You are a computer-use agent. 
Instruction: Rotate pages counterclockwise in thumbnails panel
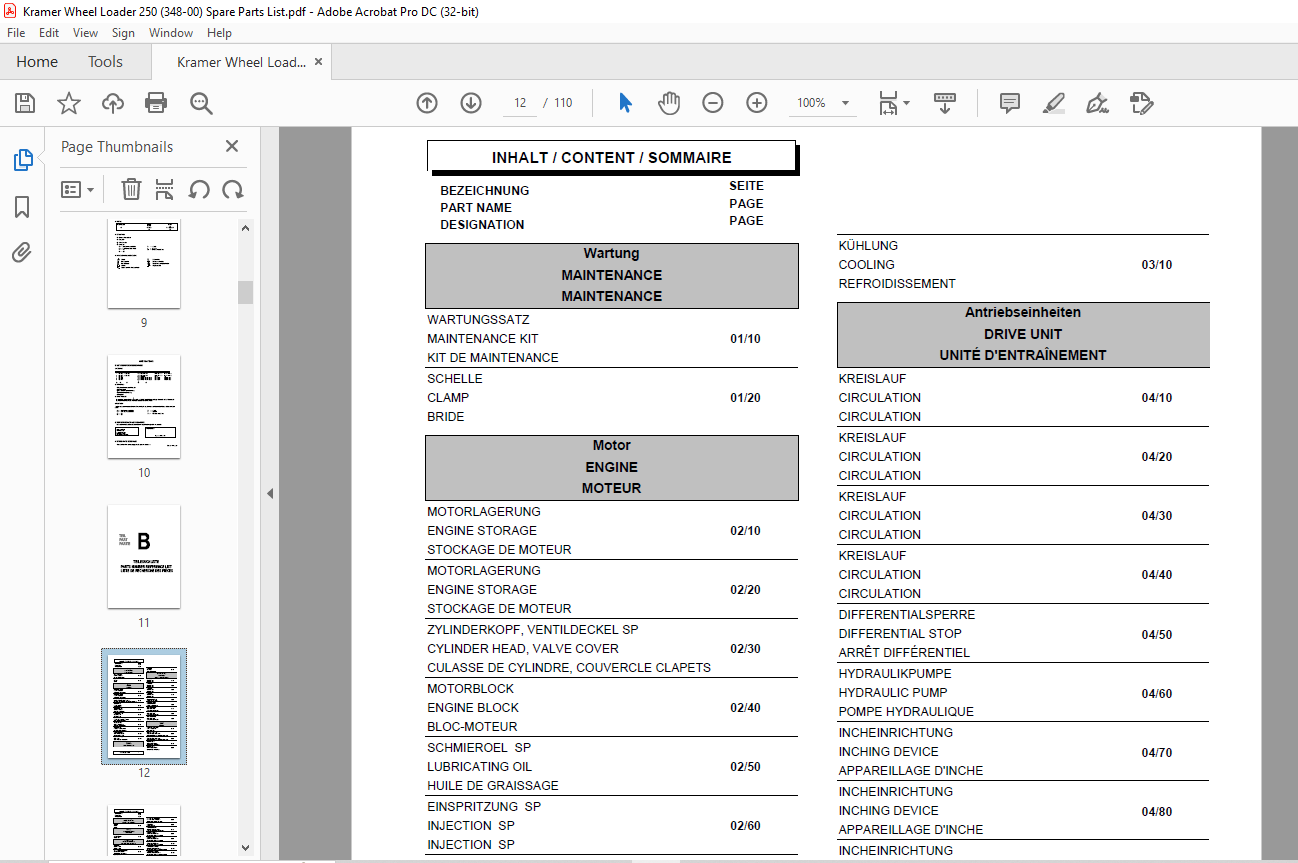(199, 189)
